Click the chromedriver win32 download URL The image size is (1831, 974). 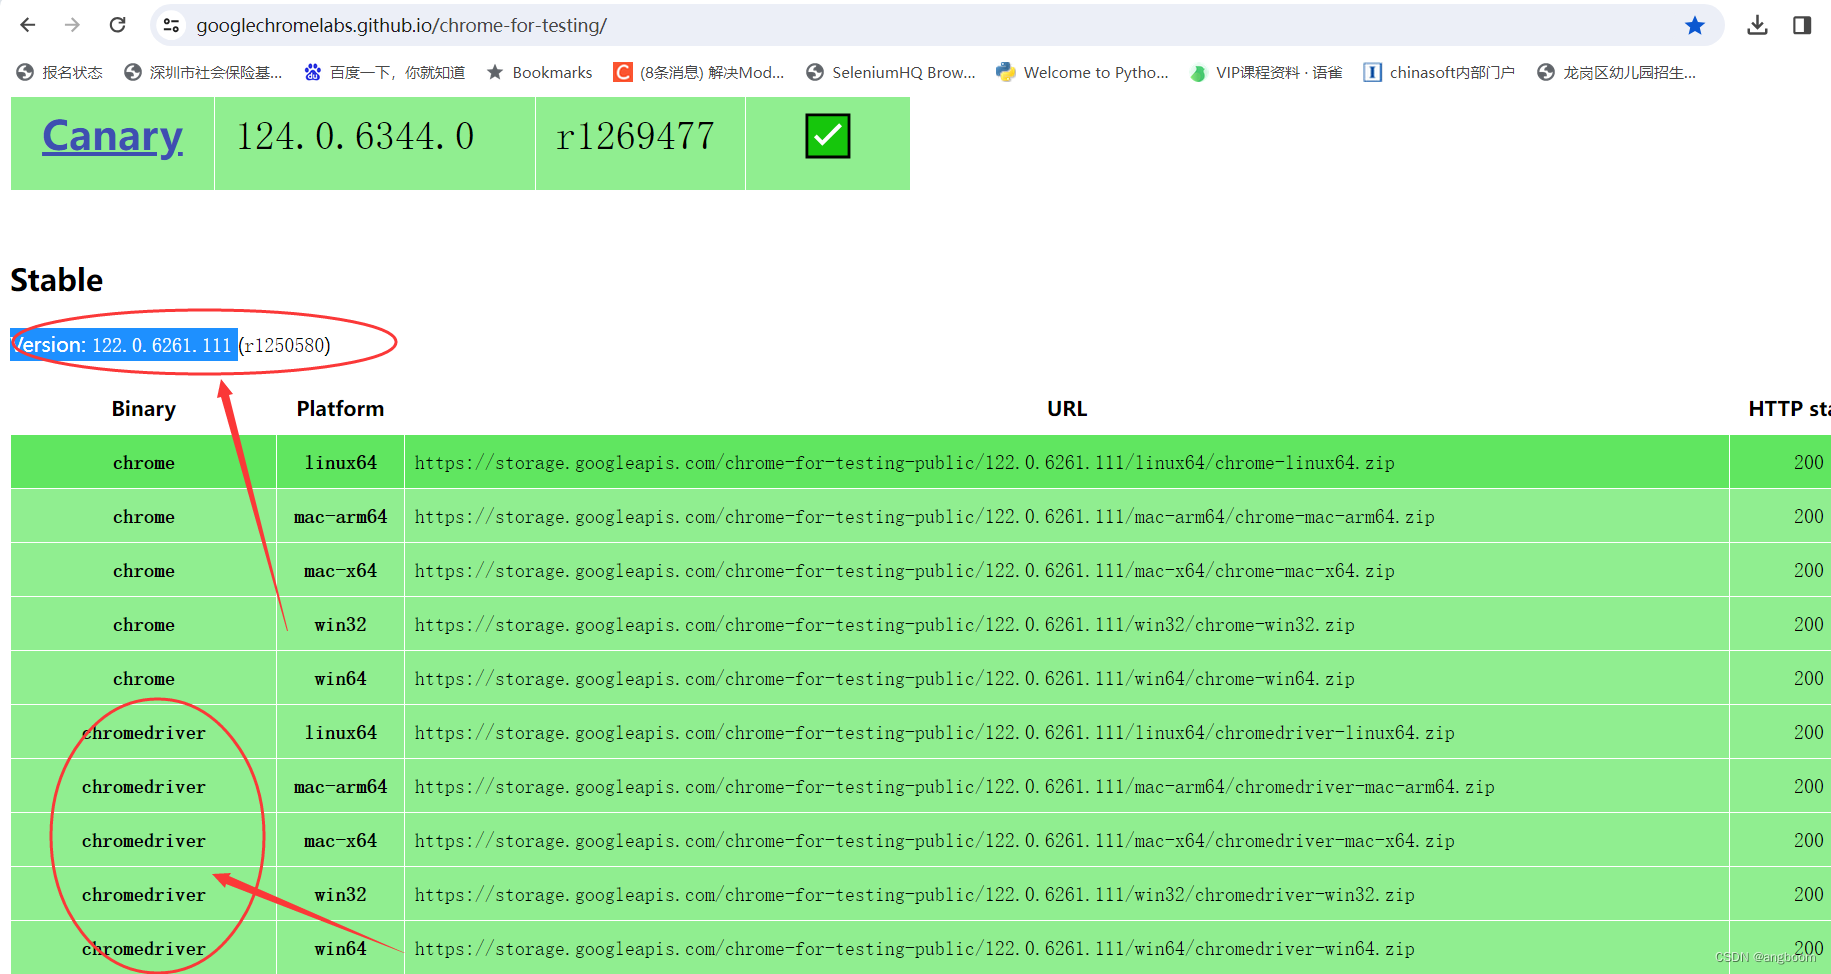tap(915, 895)
